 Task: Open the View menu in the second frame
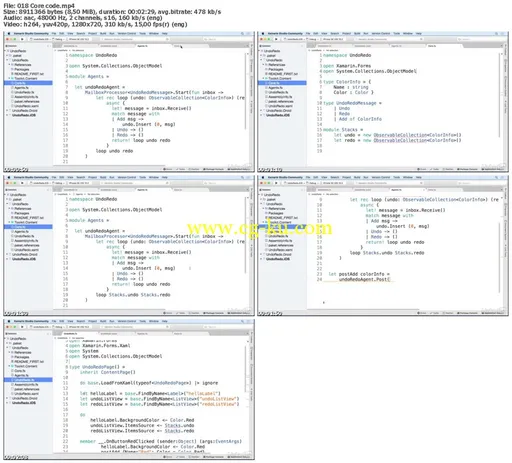point(324,34)
